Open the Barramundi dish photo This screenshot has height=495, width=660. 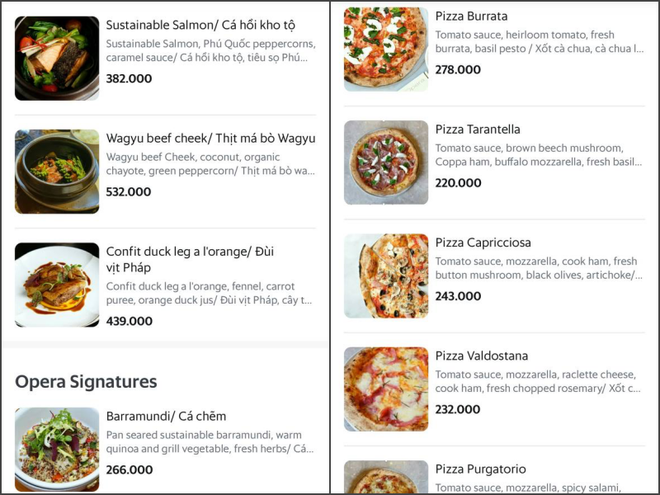(x=57, y=450)
